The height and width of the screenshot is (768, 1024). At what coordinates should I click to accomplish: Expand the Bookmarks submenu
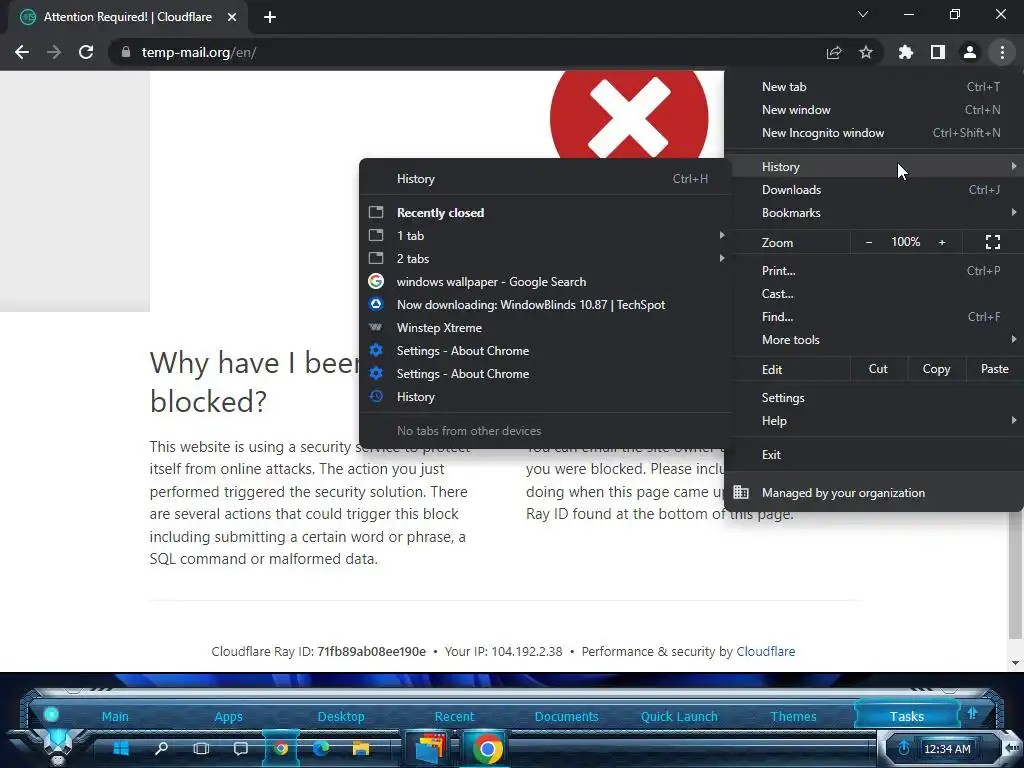coord(874,213)
